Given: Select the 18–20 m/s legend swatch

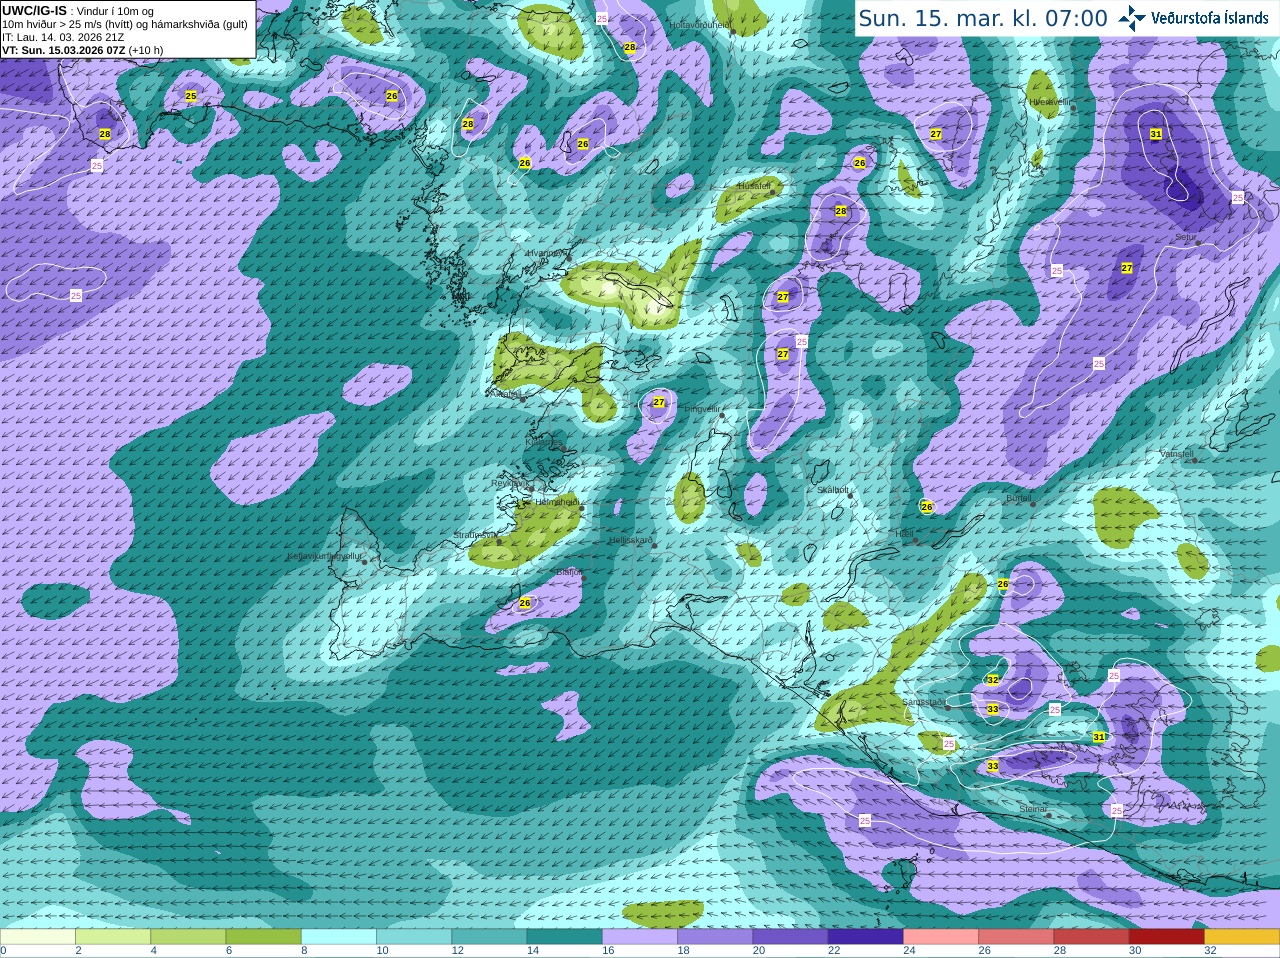Looking at the screenshot, I should pyautogui.click(x=715, y=937).
